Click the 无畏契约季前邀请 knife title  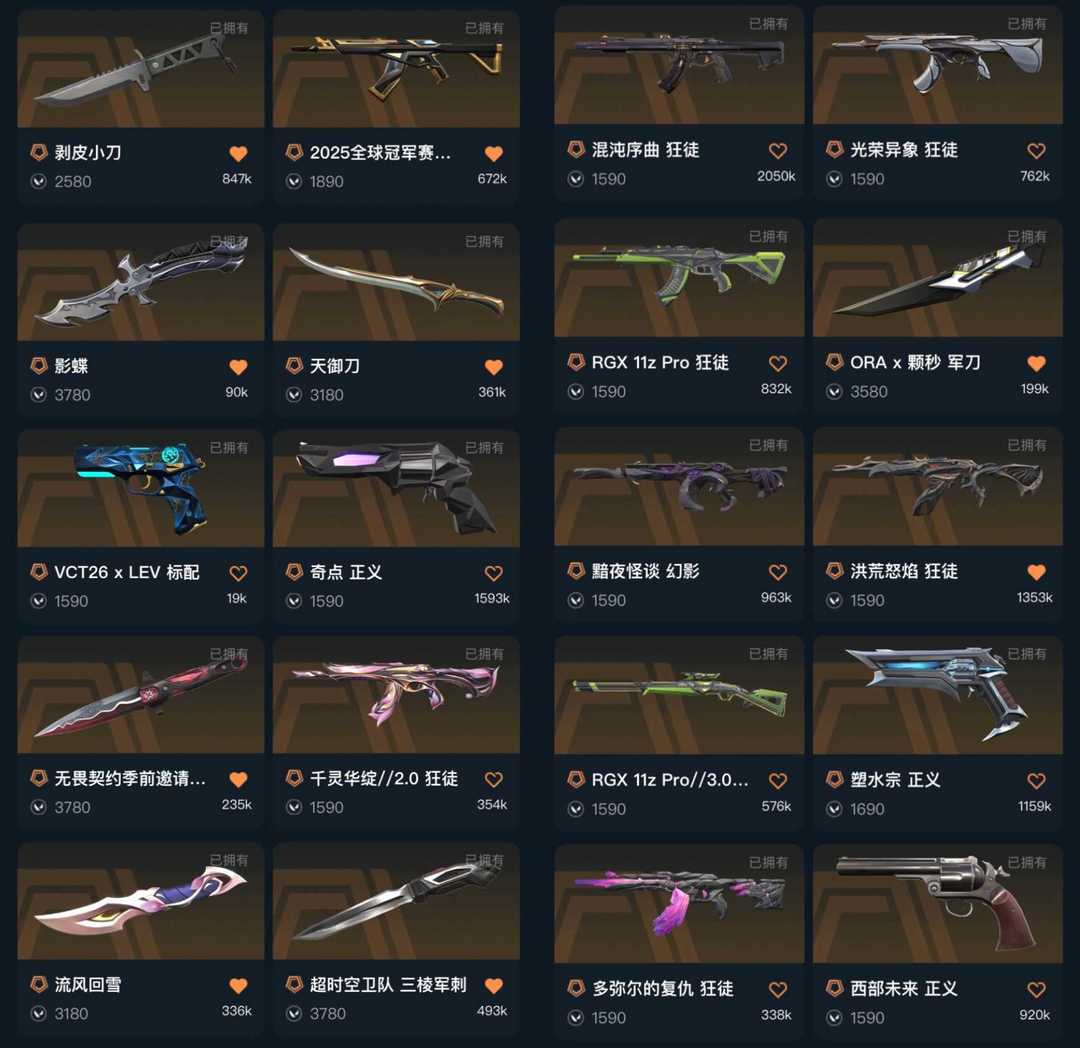pyautogui.click(x=129, y=779)
